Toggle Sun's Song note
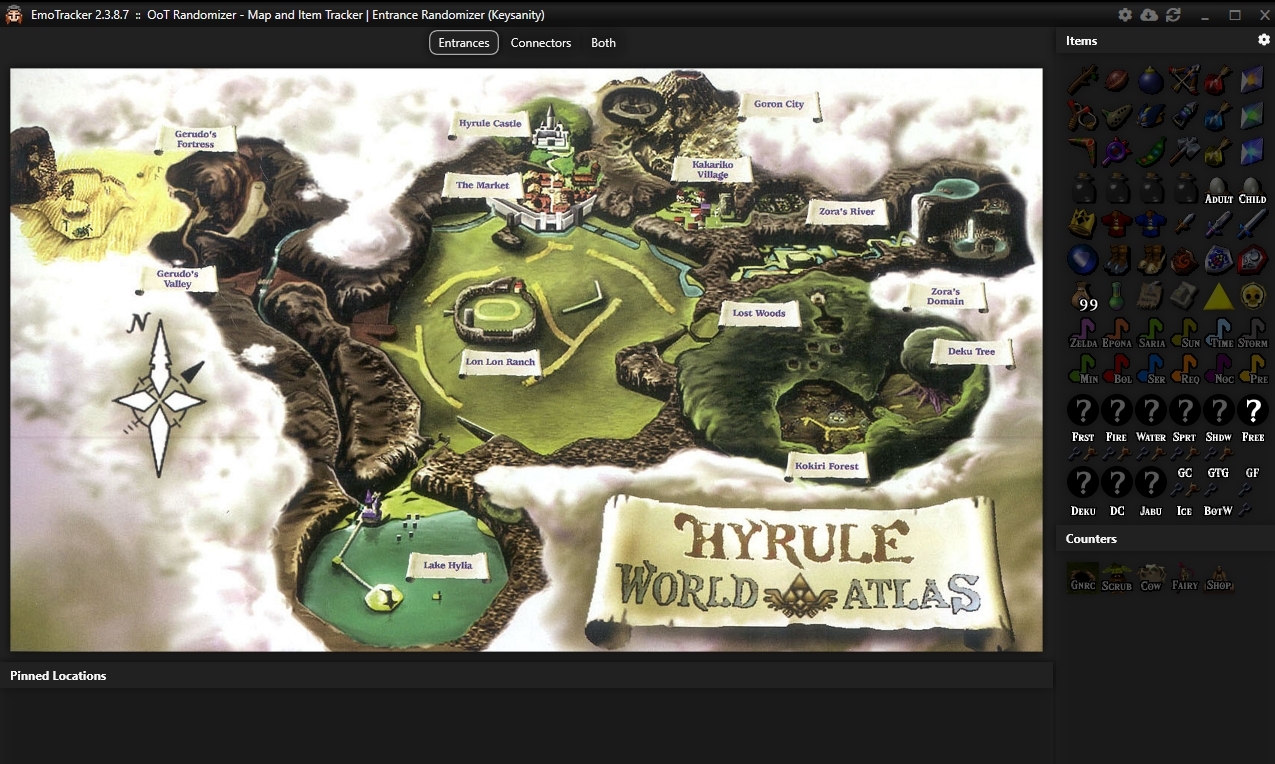This screenshot has width=1275, height=764. click(x=1185, y=332)
